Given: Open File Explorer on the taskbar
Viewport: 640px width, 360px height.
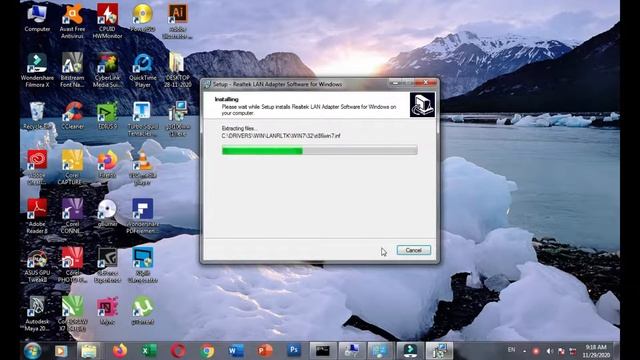Looking at the screenshot, I should [89, 351].
